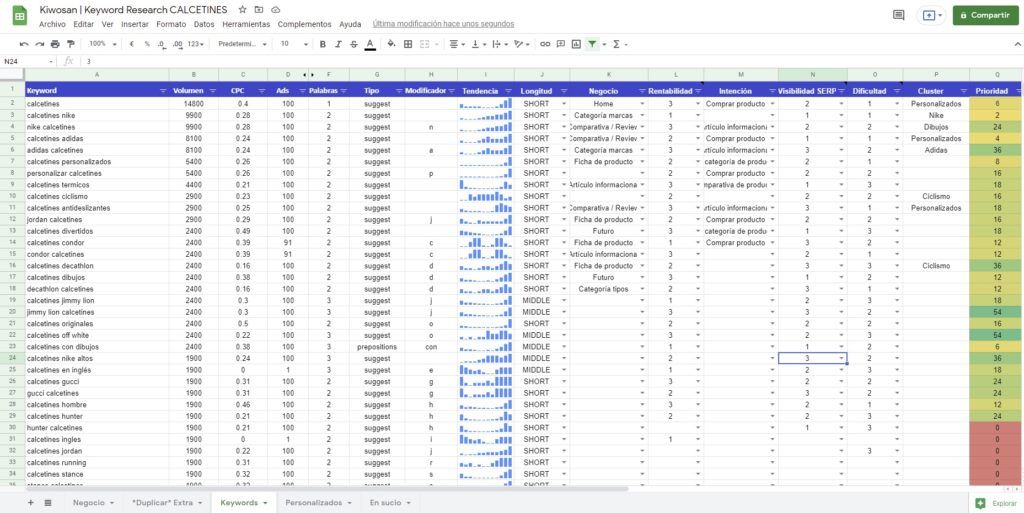
Task: Redo the last undone action
Action: (39, 44)
